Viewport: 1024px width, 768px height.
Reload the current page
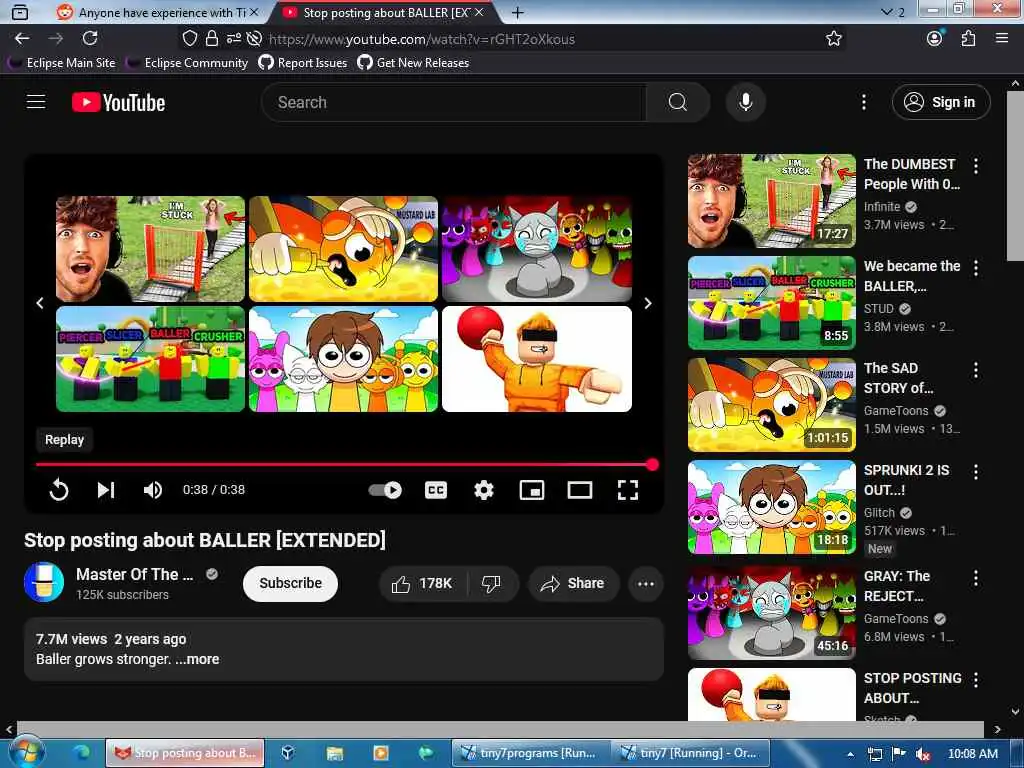coord(90,39)
